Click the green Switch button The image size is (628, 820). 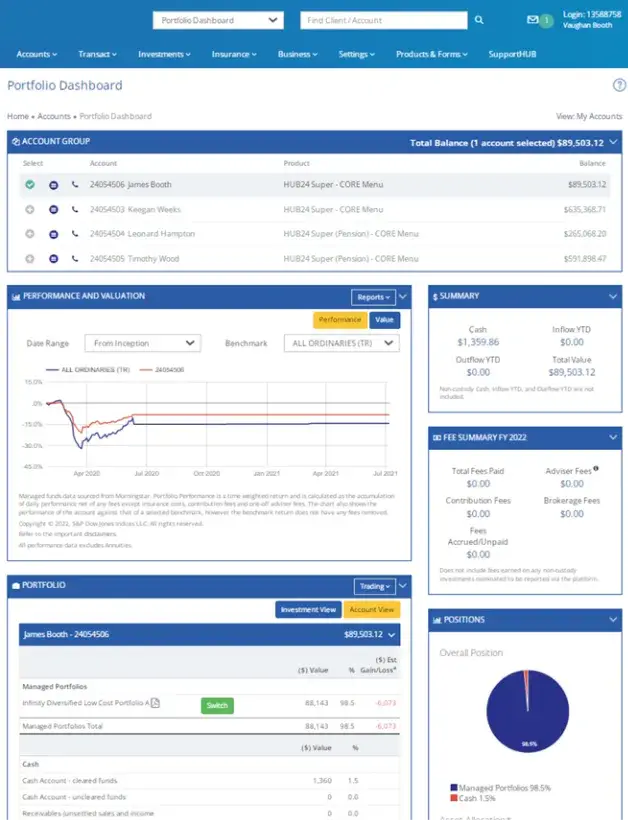[217, 705]
